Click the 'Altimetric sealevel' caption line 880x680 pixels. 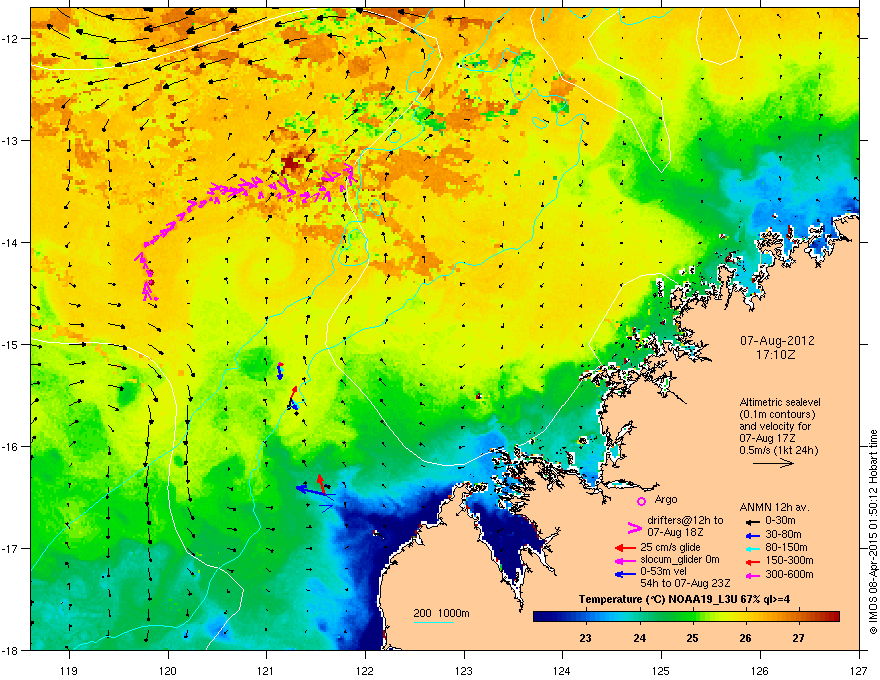(780, 402)
